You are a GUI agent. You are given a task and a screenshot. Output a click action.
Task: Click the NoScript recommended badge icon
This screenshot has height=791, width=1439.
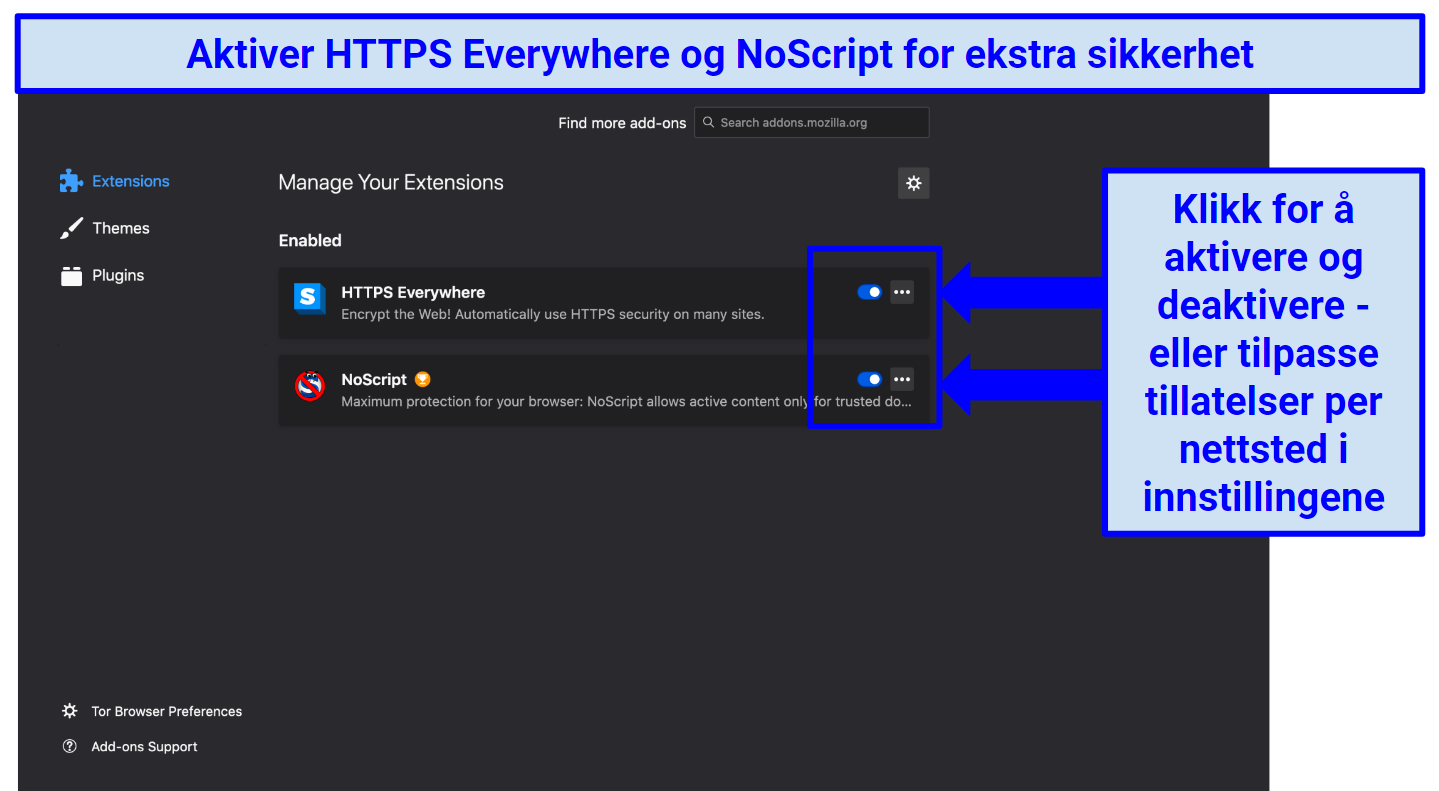[423, 379]
